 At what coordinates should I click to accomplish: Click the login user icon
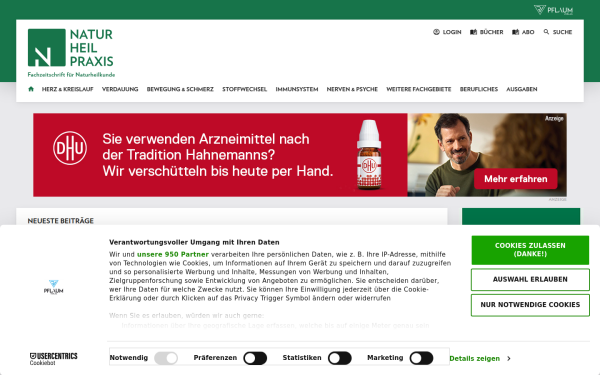click(436, 32)
